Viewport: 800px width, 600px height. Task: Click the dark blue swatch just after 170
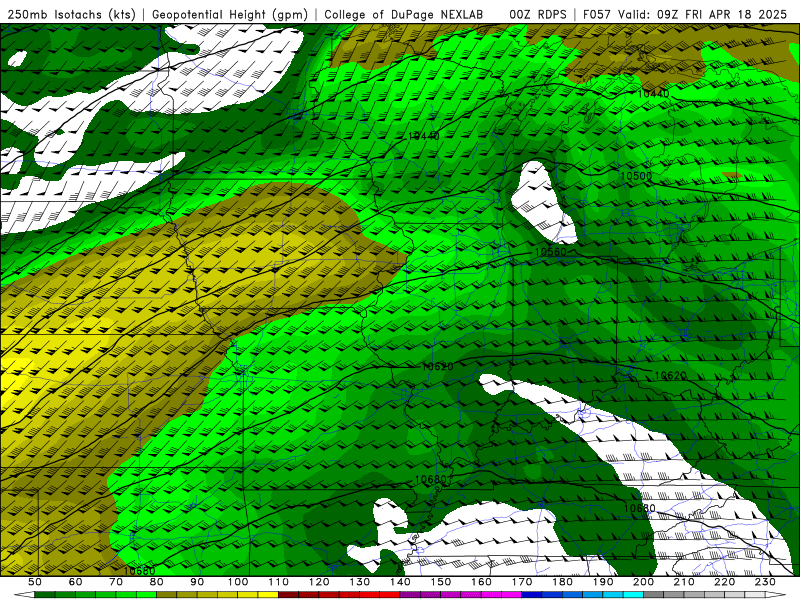(x=531, y=595)
